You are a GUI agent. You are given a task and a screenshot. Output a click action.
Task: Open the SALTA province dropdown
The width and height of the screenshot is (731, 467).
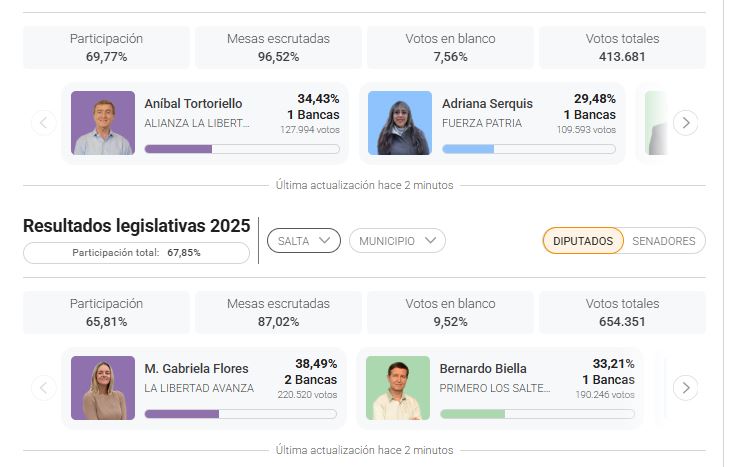point(303,241)
